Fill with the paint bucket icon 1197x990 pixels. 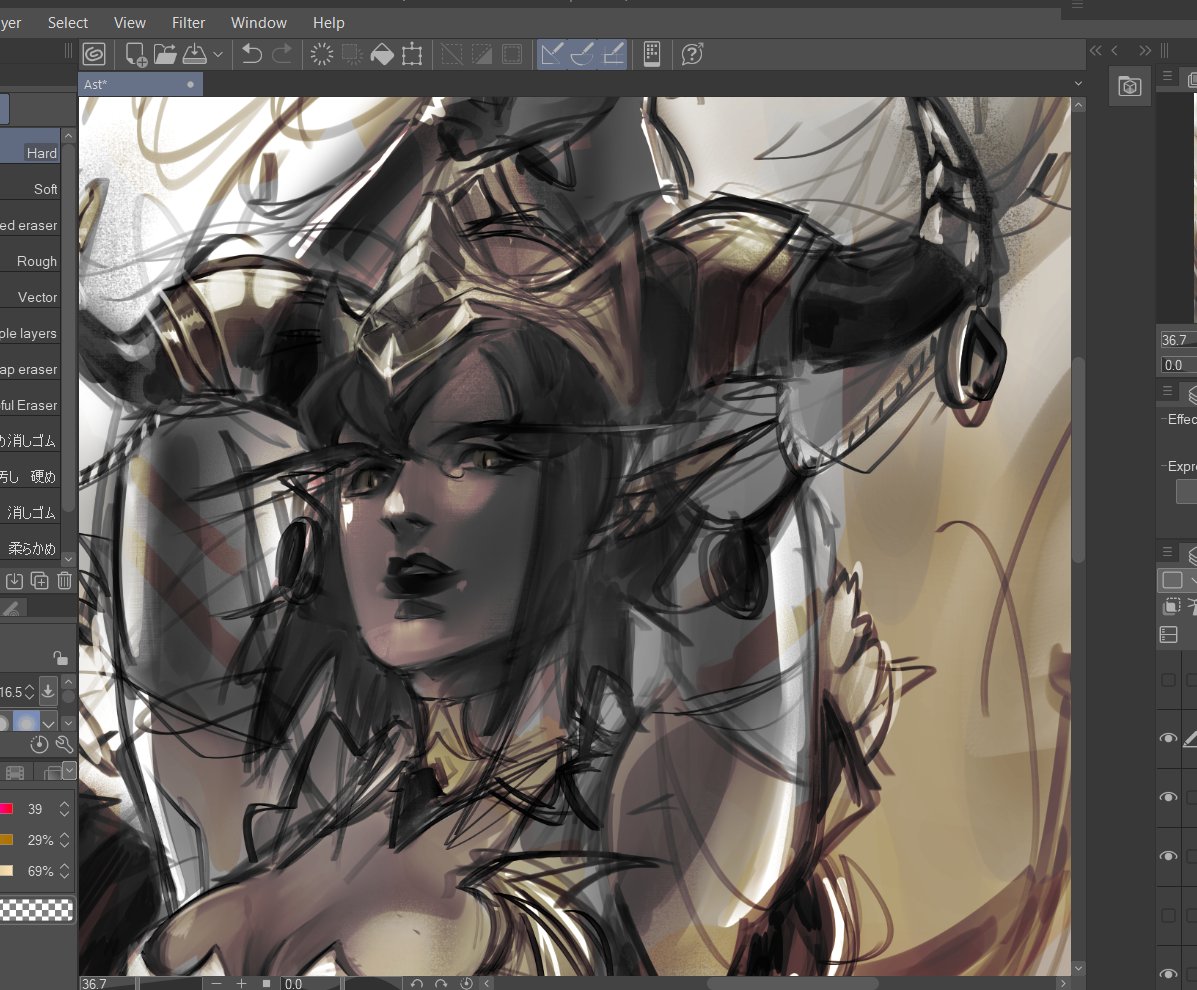(382, 54)
